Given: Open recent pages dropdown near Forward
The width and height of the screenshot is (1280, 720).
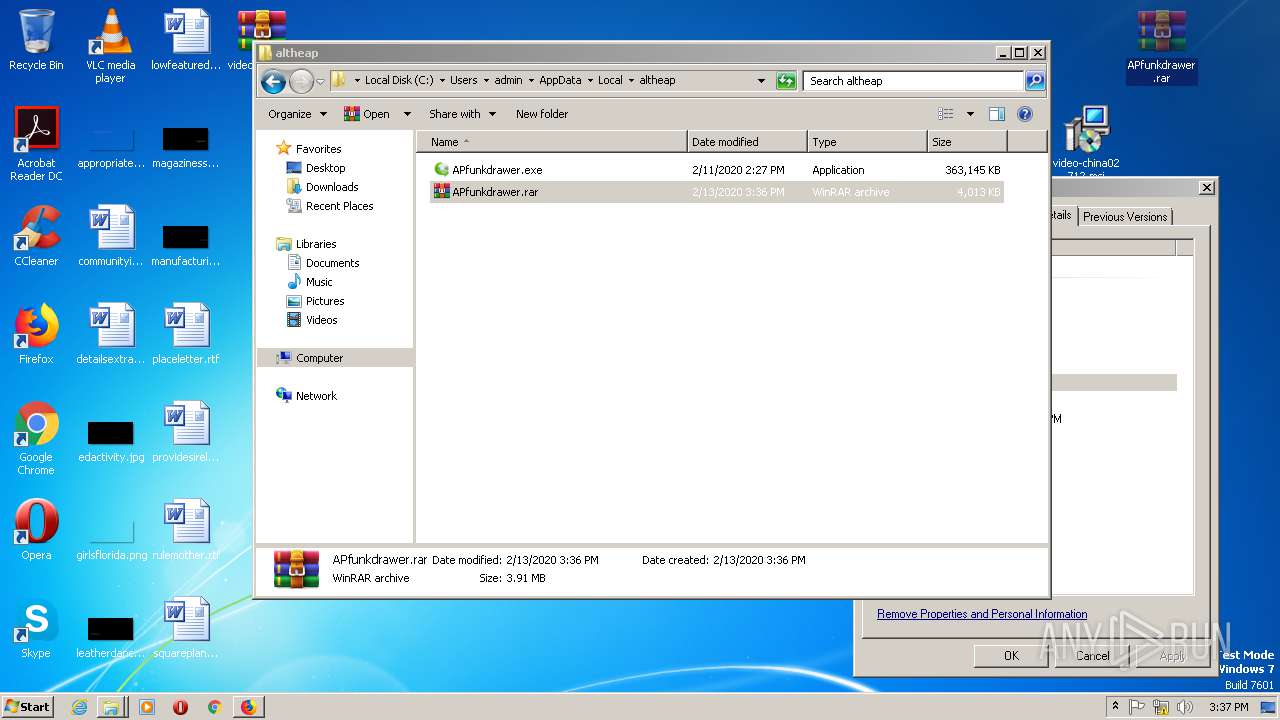Looking at the screenshot, I should (320, 81).
